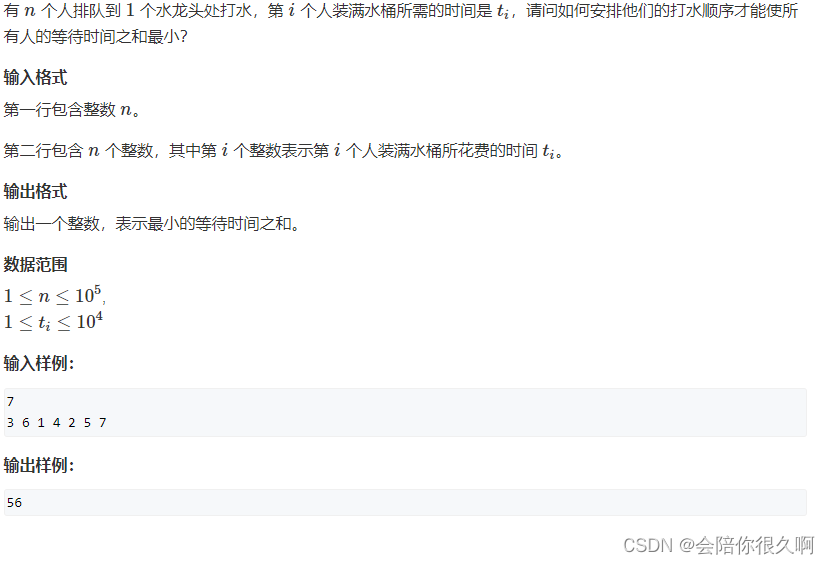This screenshot has width=830, height=564.
Task: Click the 数据范围 heading
Action: pos(35,264)
